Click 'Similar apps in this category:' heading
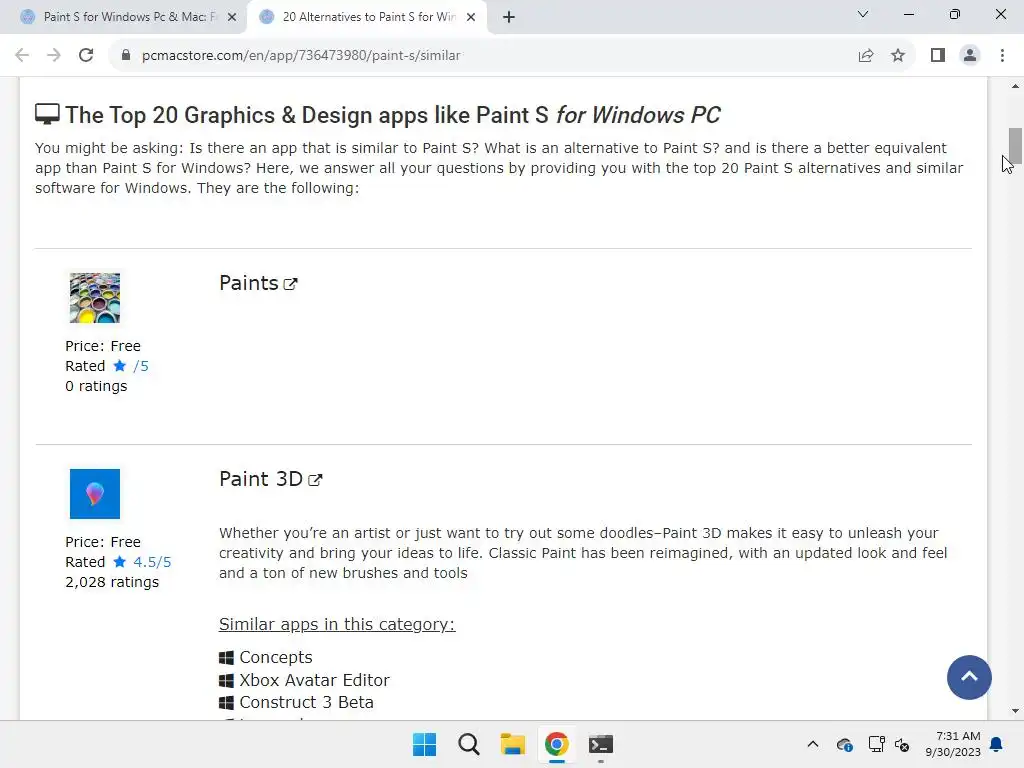This screenshot has width=1024, height=768. coord(337,624)
